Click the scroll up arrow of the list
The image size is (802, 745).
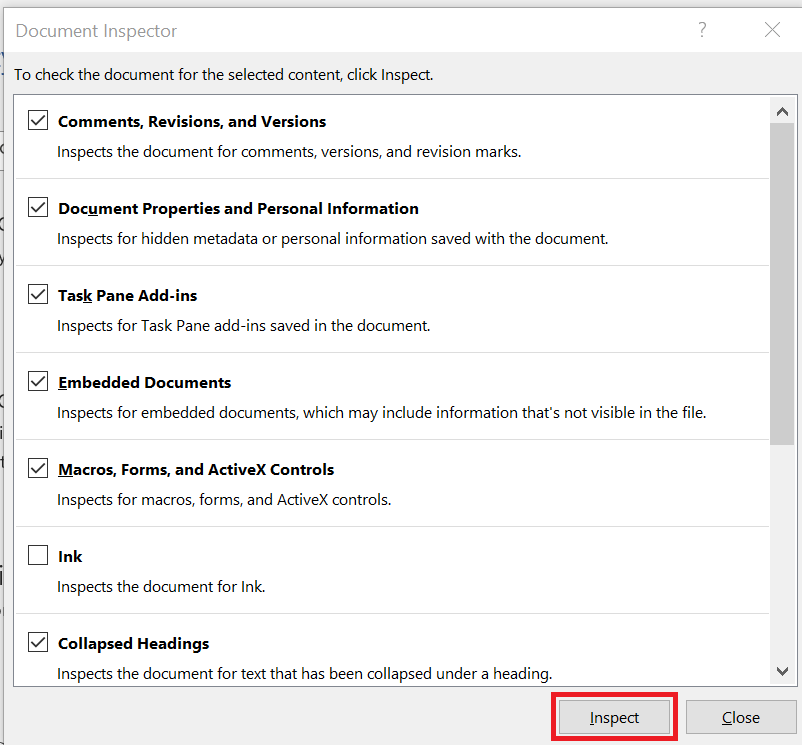(782, 111)
